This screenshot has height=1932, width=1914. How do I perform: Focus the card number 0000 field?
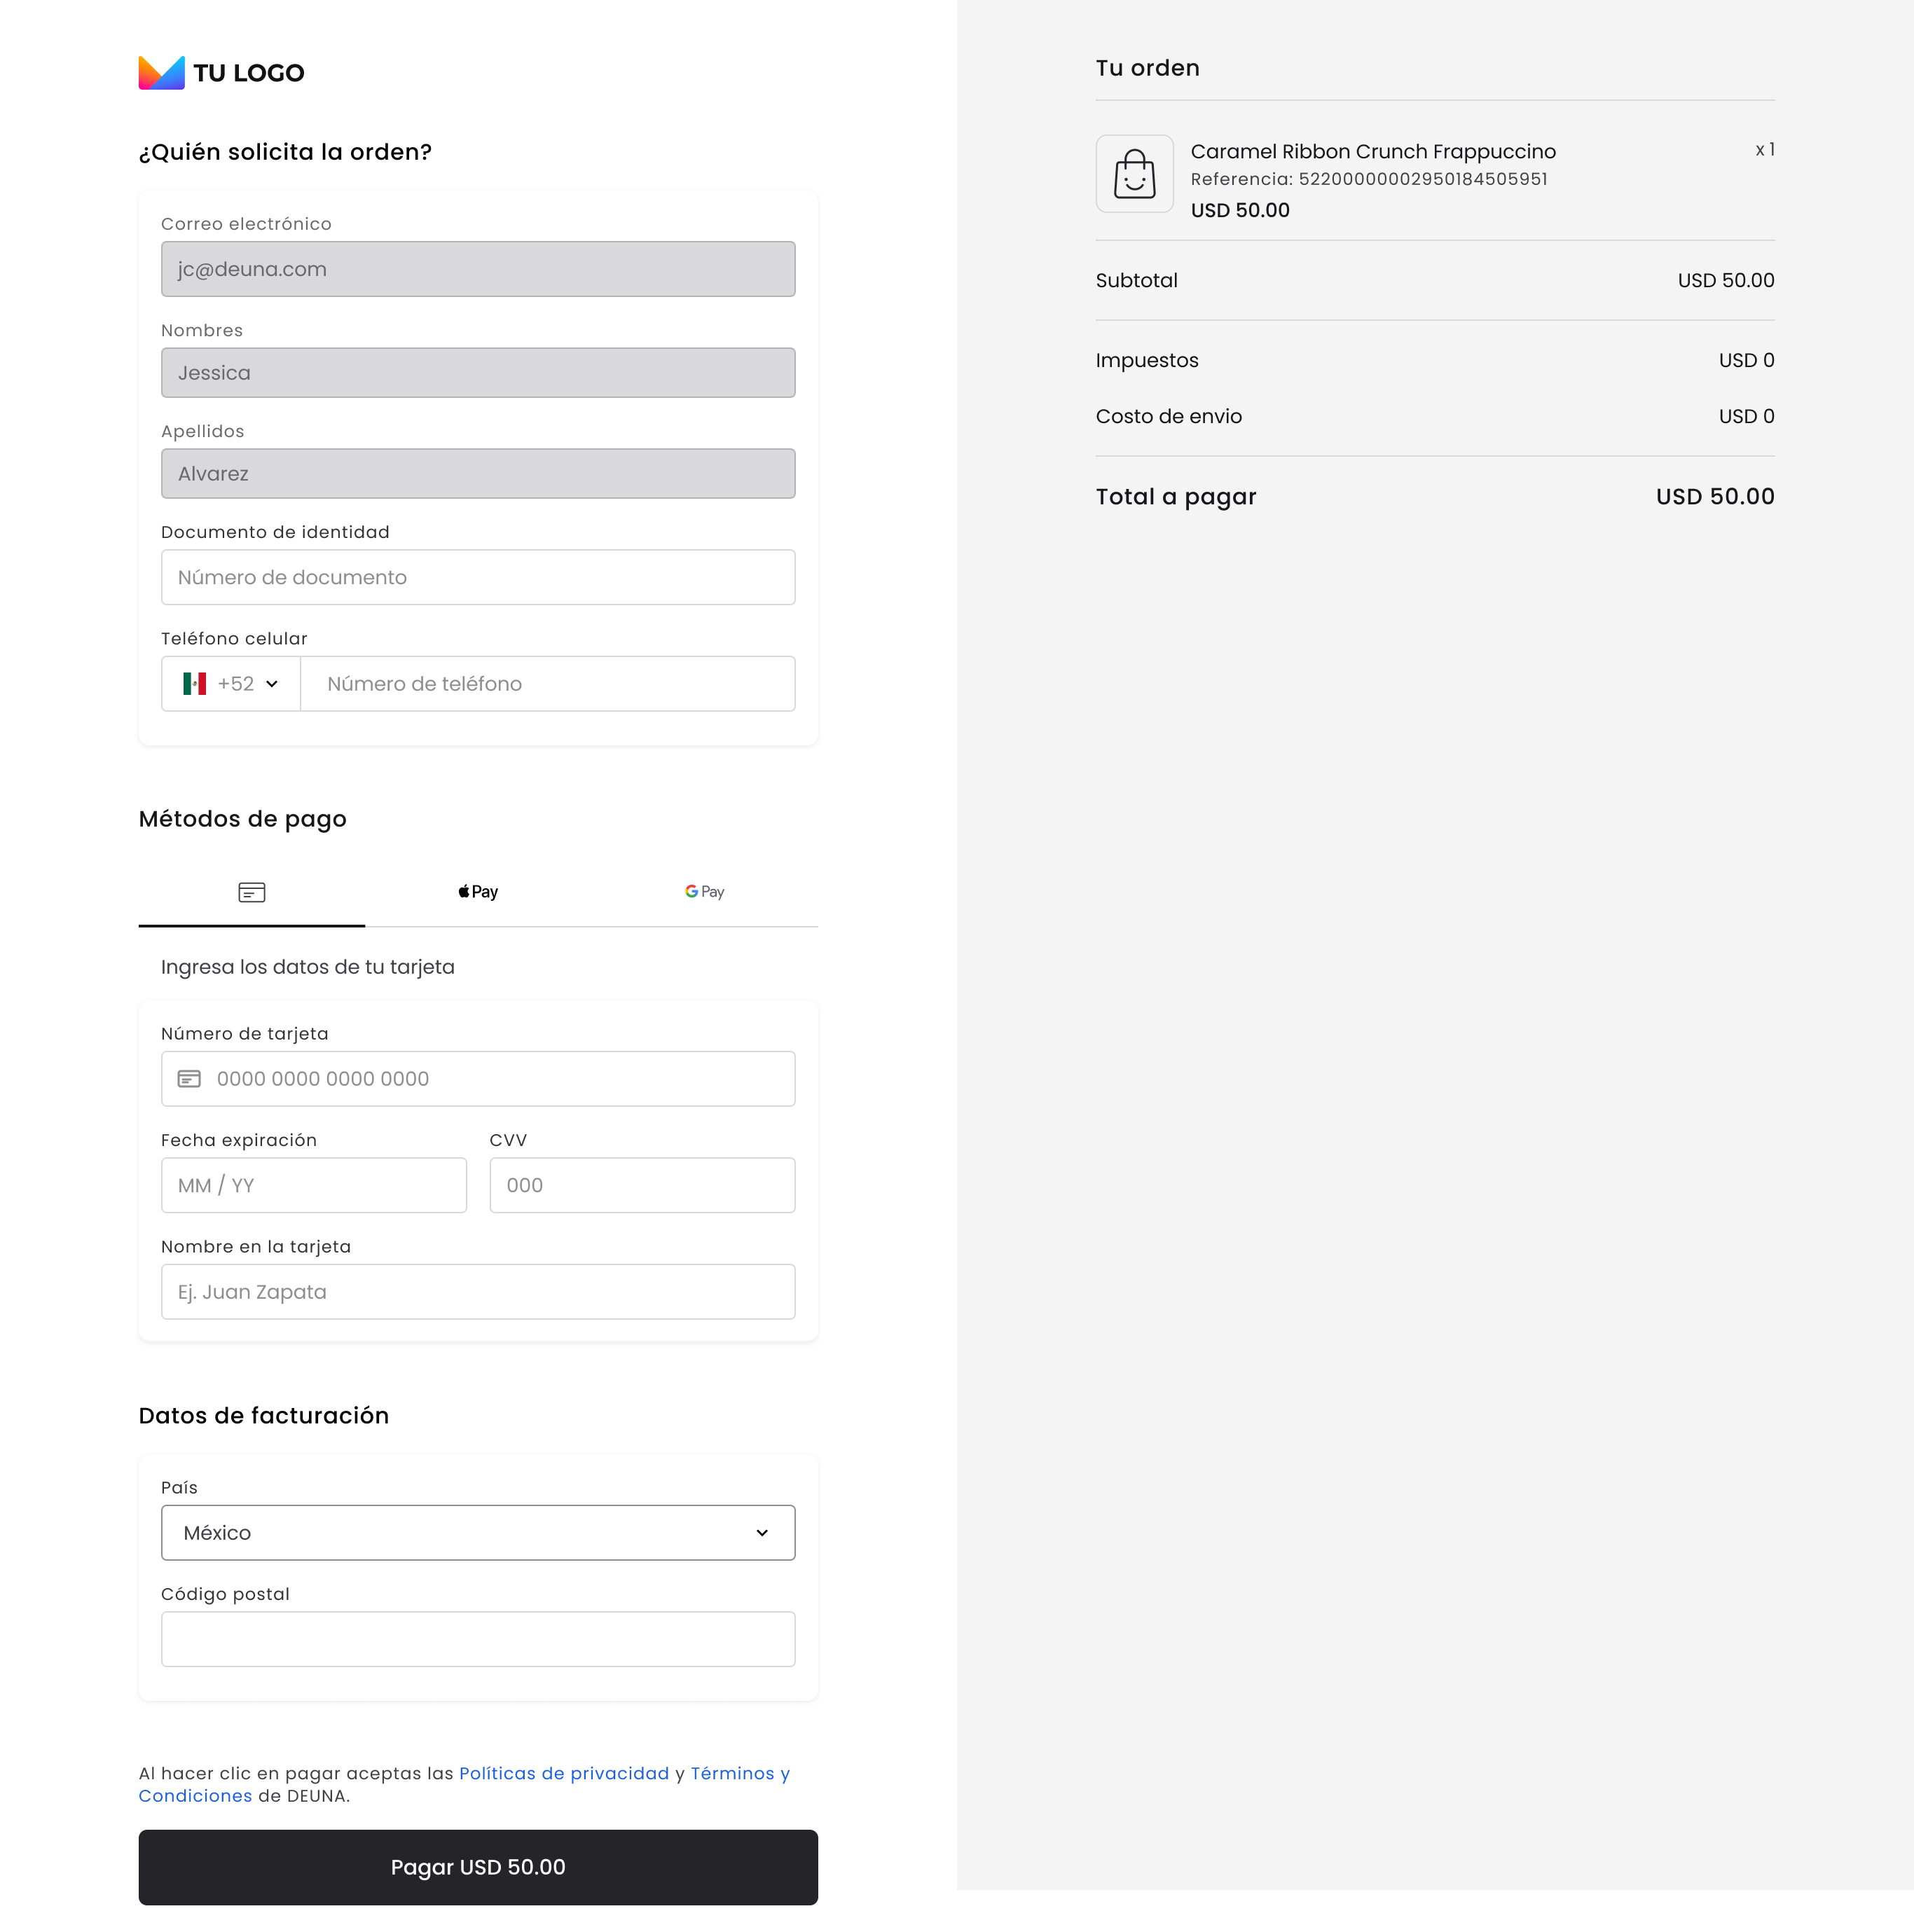point(478,1079)
